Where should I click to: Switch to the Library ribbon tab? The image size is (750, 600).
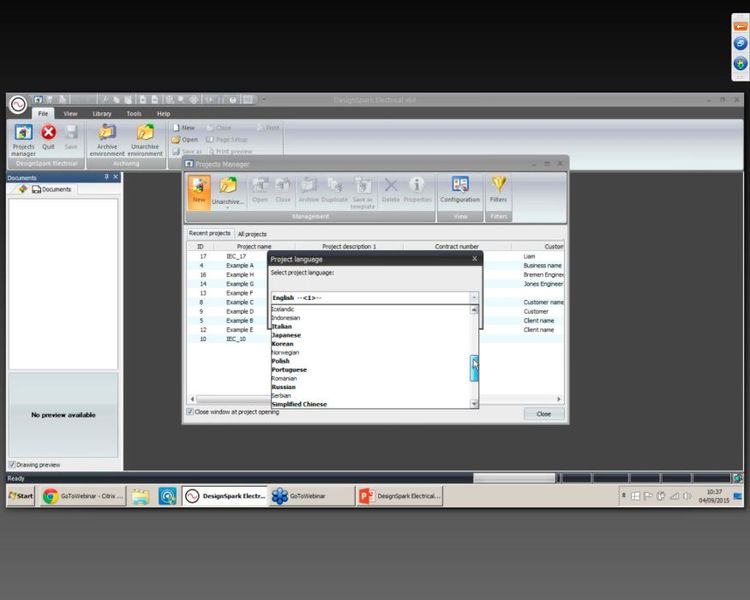101,113
